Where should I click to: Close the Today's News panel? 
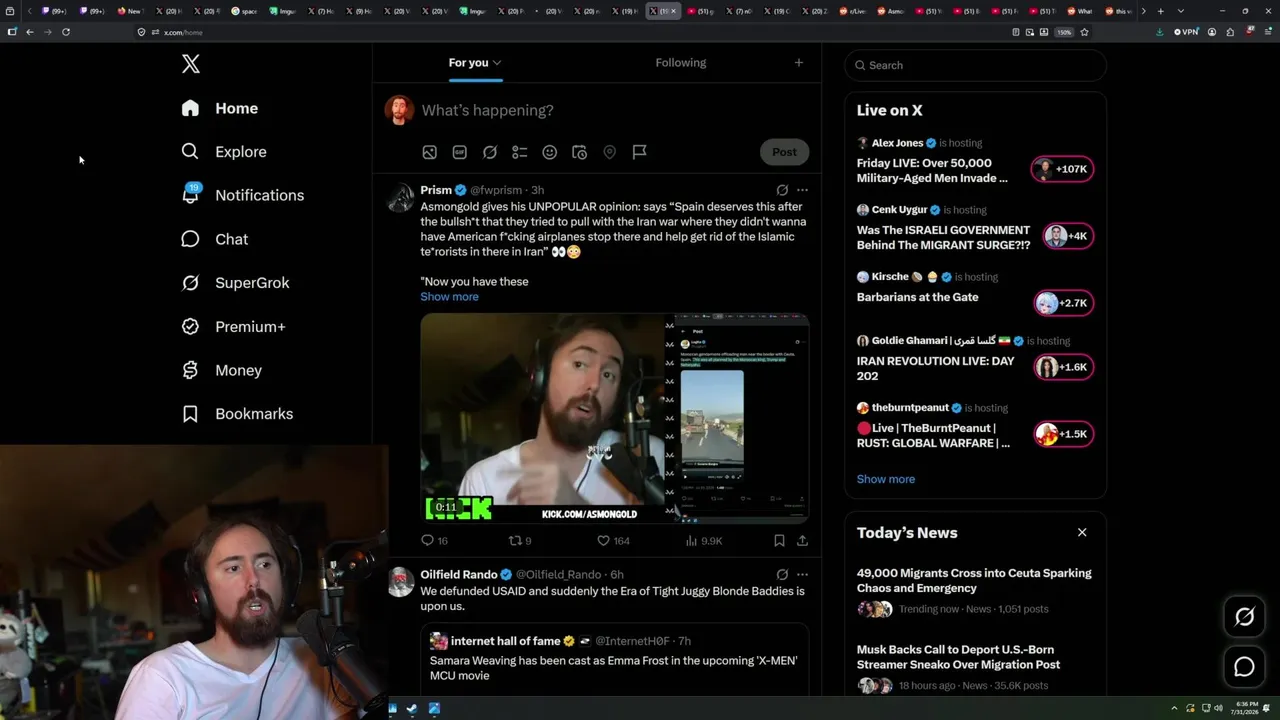pos(1082,532)
